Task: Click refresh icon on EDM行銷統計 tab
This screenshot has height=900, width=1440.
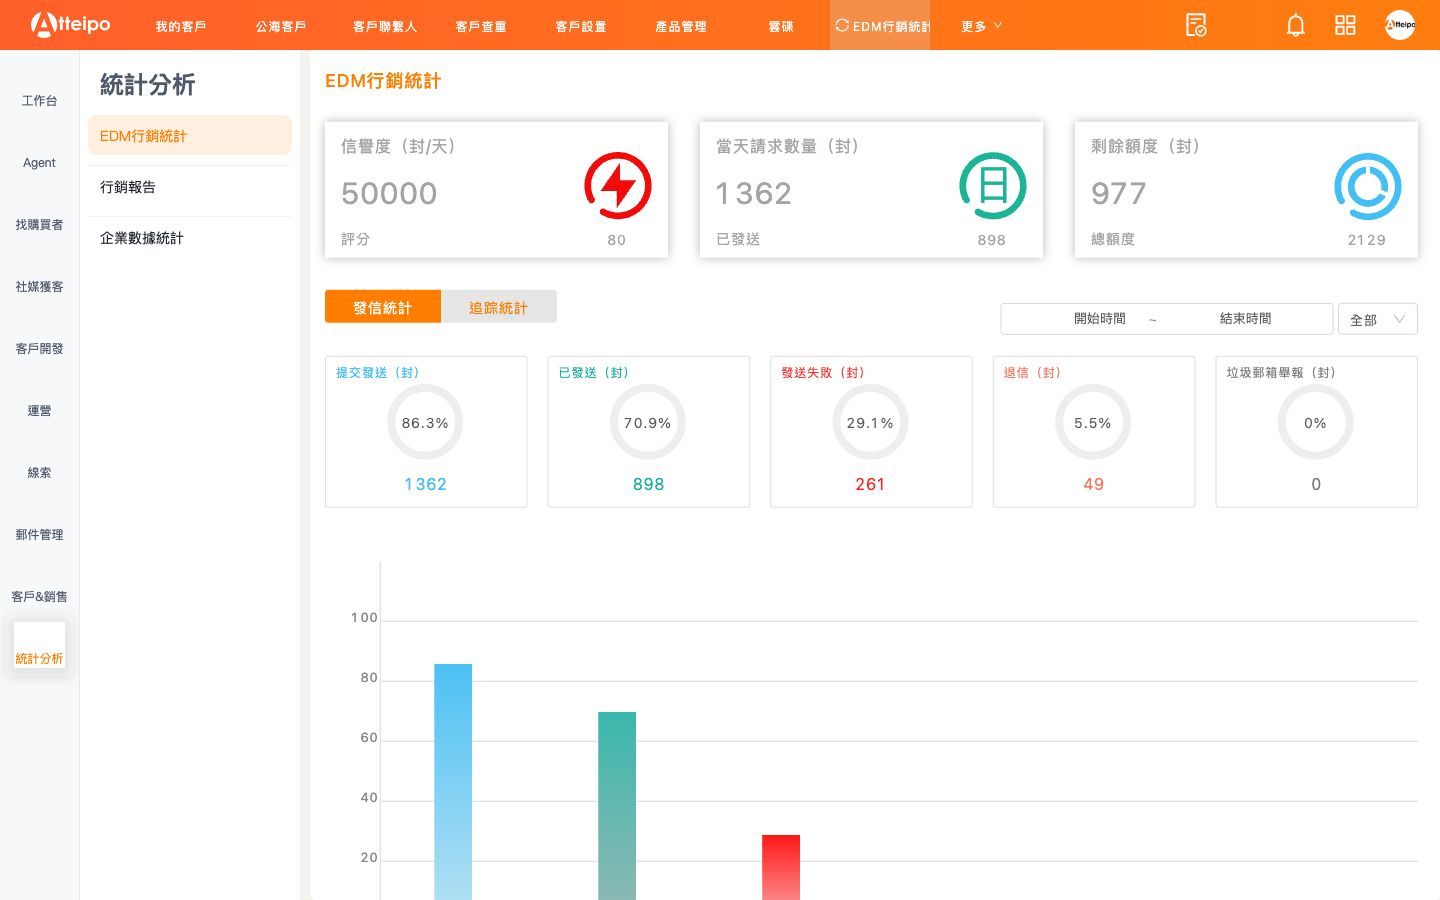Action: point(842,25)
